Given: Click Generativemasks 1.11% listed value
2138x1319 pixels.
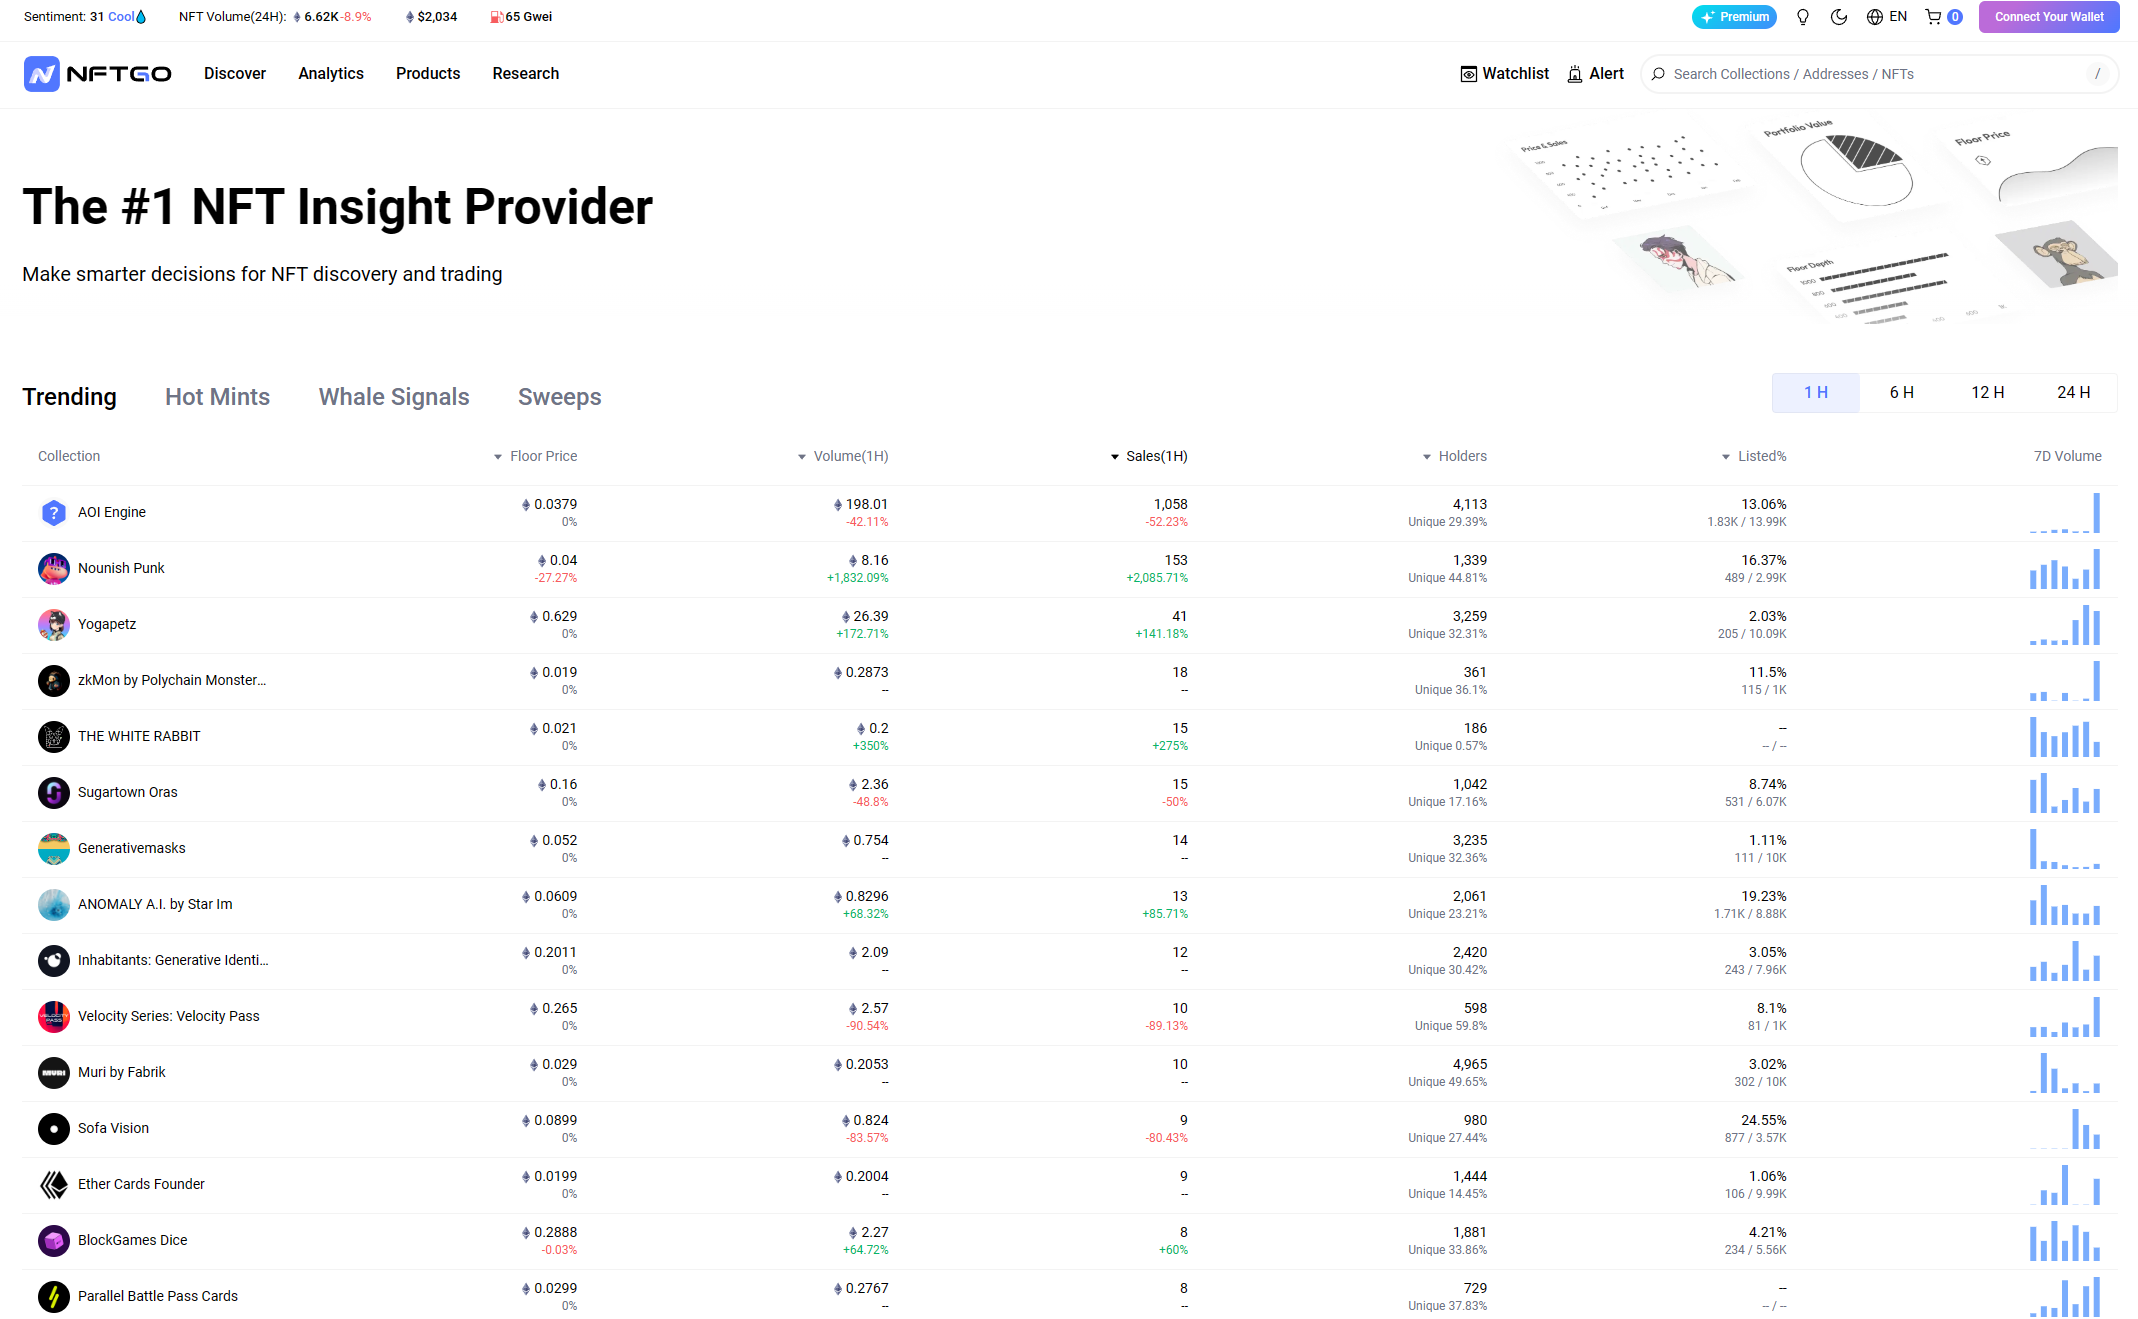Looking at the screenshot, I should pos(1767,840).
